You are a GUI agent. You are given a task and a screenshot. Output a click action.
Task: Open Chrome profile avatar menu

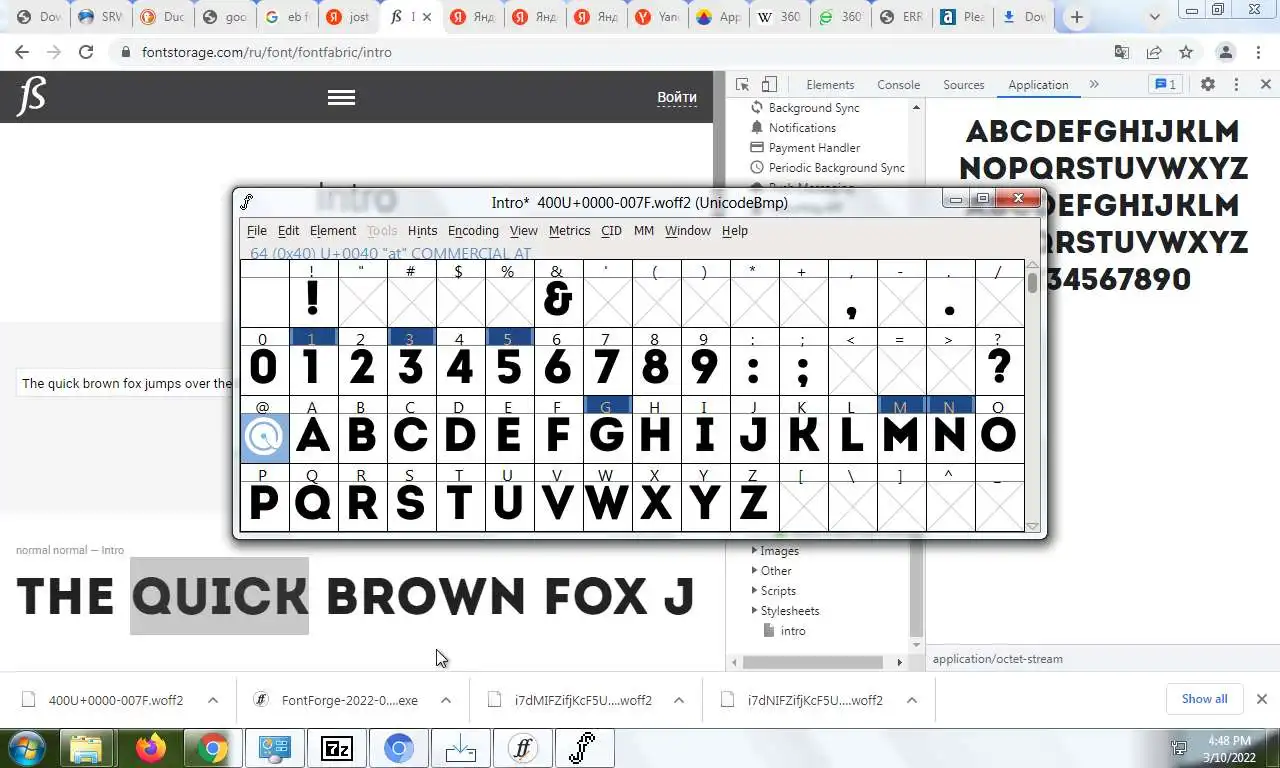click(x=1226, y=52)
